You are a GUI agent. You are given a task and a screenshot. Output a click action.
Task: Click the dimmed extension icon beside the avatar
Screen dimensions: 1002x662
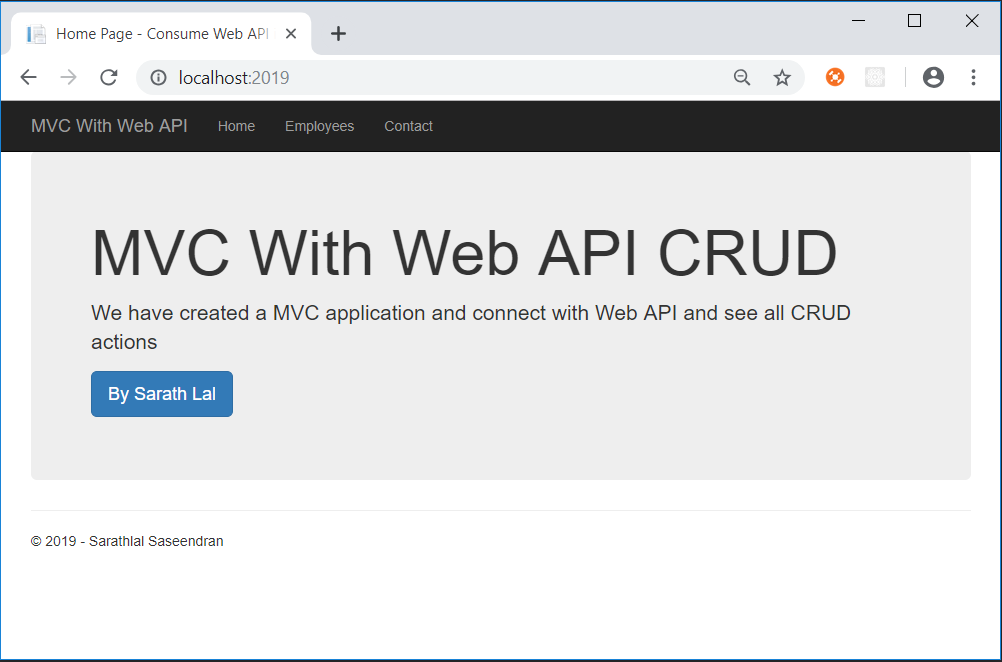875,76
